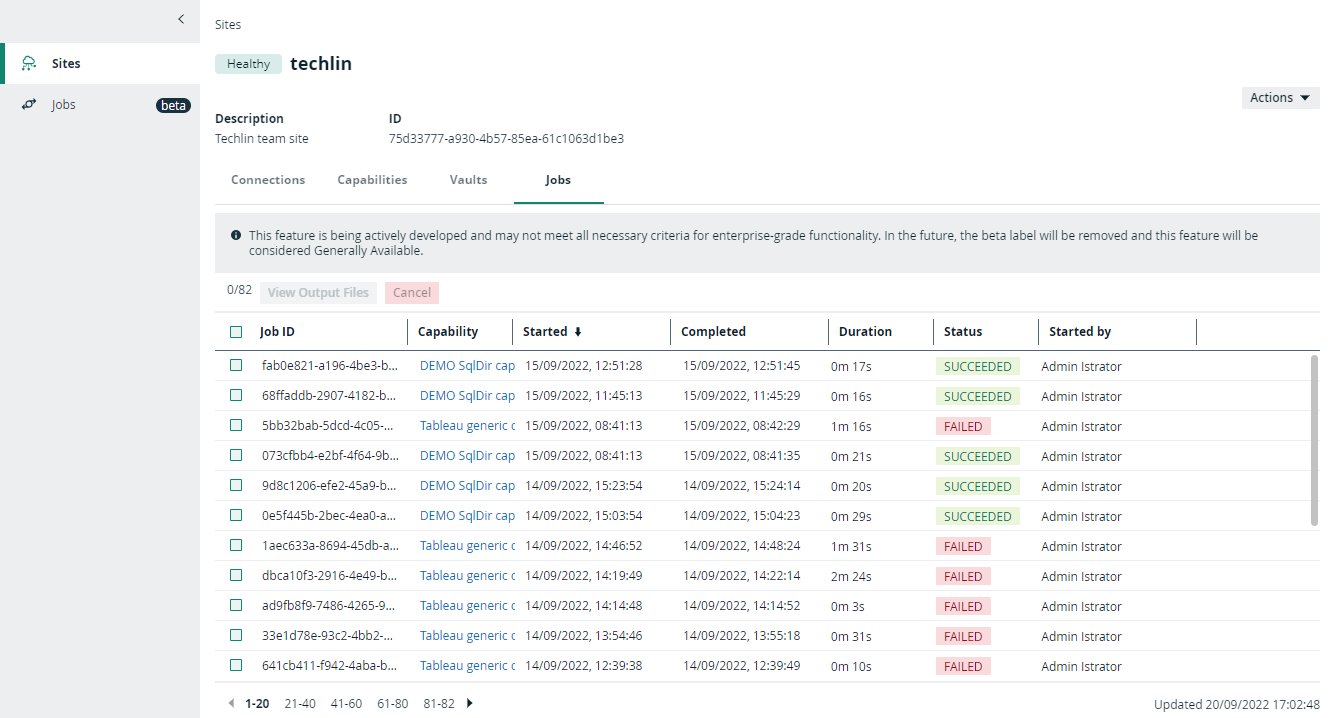The width and height of the screenshot is (1335, 718).
Task: Sort table by Status column header
Action: (963, 332)
